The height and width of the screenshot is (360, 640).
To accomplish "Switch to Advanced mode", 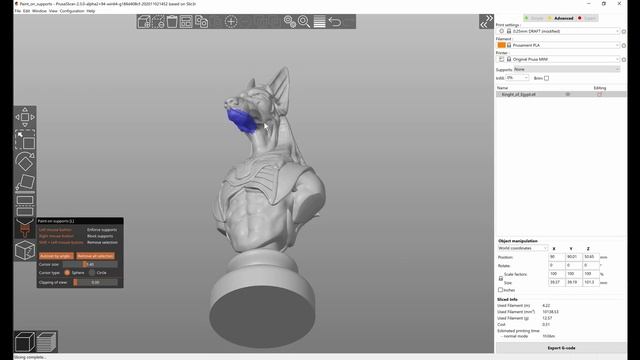I will 561,18.
